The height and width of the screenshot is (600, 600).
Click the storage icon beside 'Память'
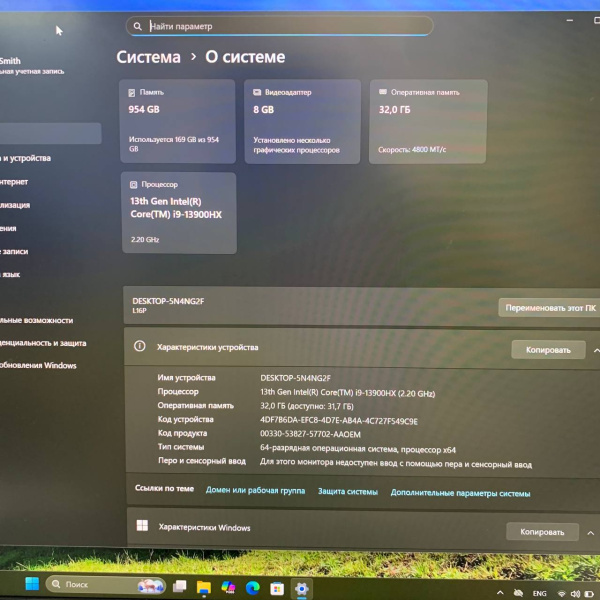[x=132, y=93]
